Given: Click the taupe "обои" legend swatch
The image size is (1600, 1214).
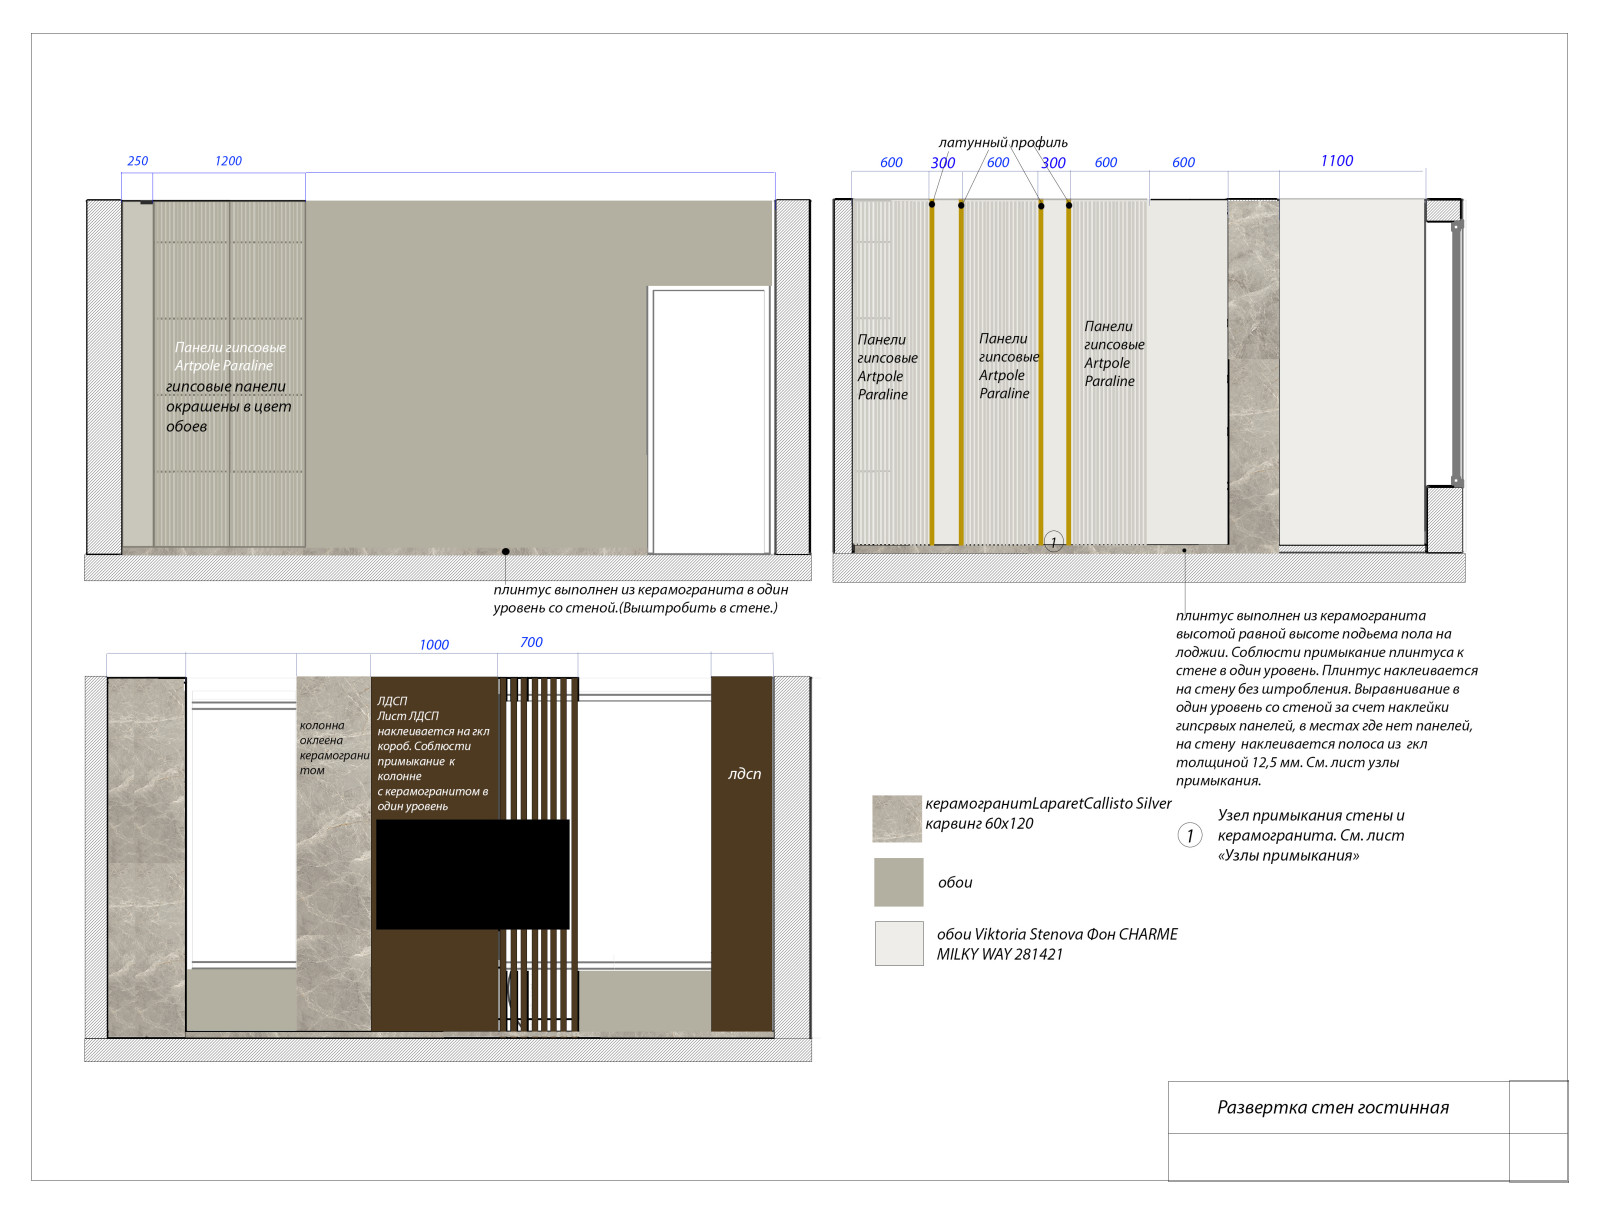Looking at the screenshot, I should coord(898,881).
